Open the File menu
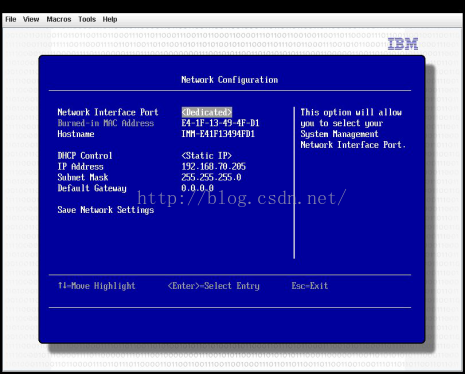 (11, 19)
